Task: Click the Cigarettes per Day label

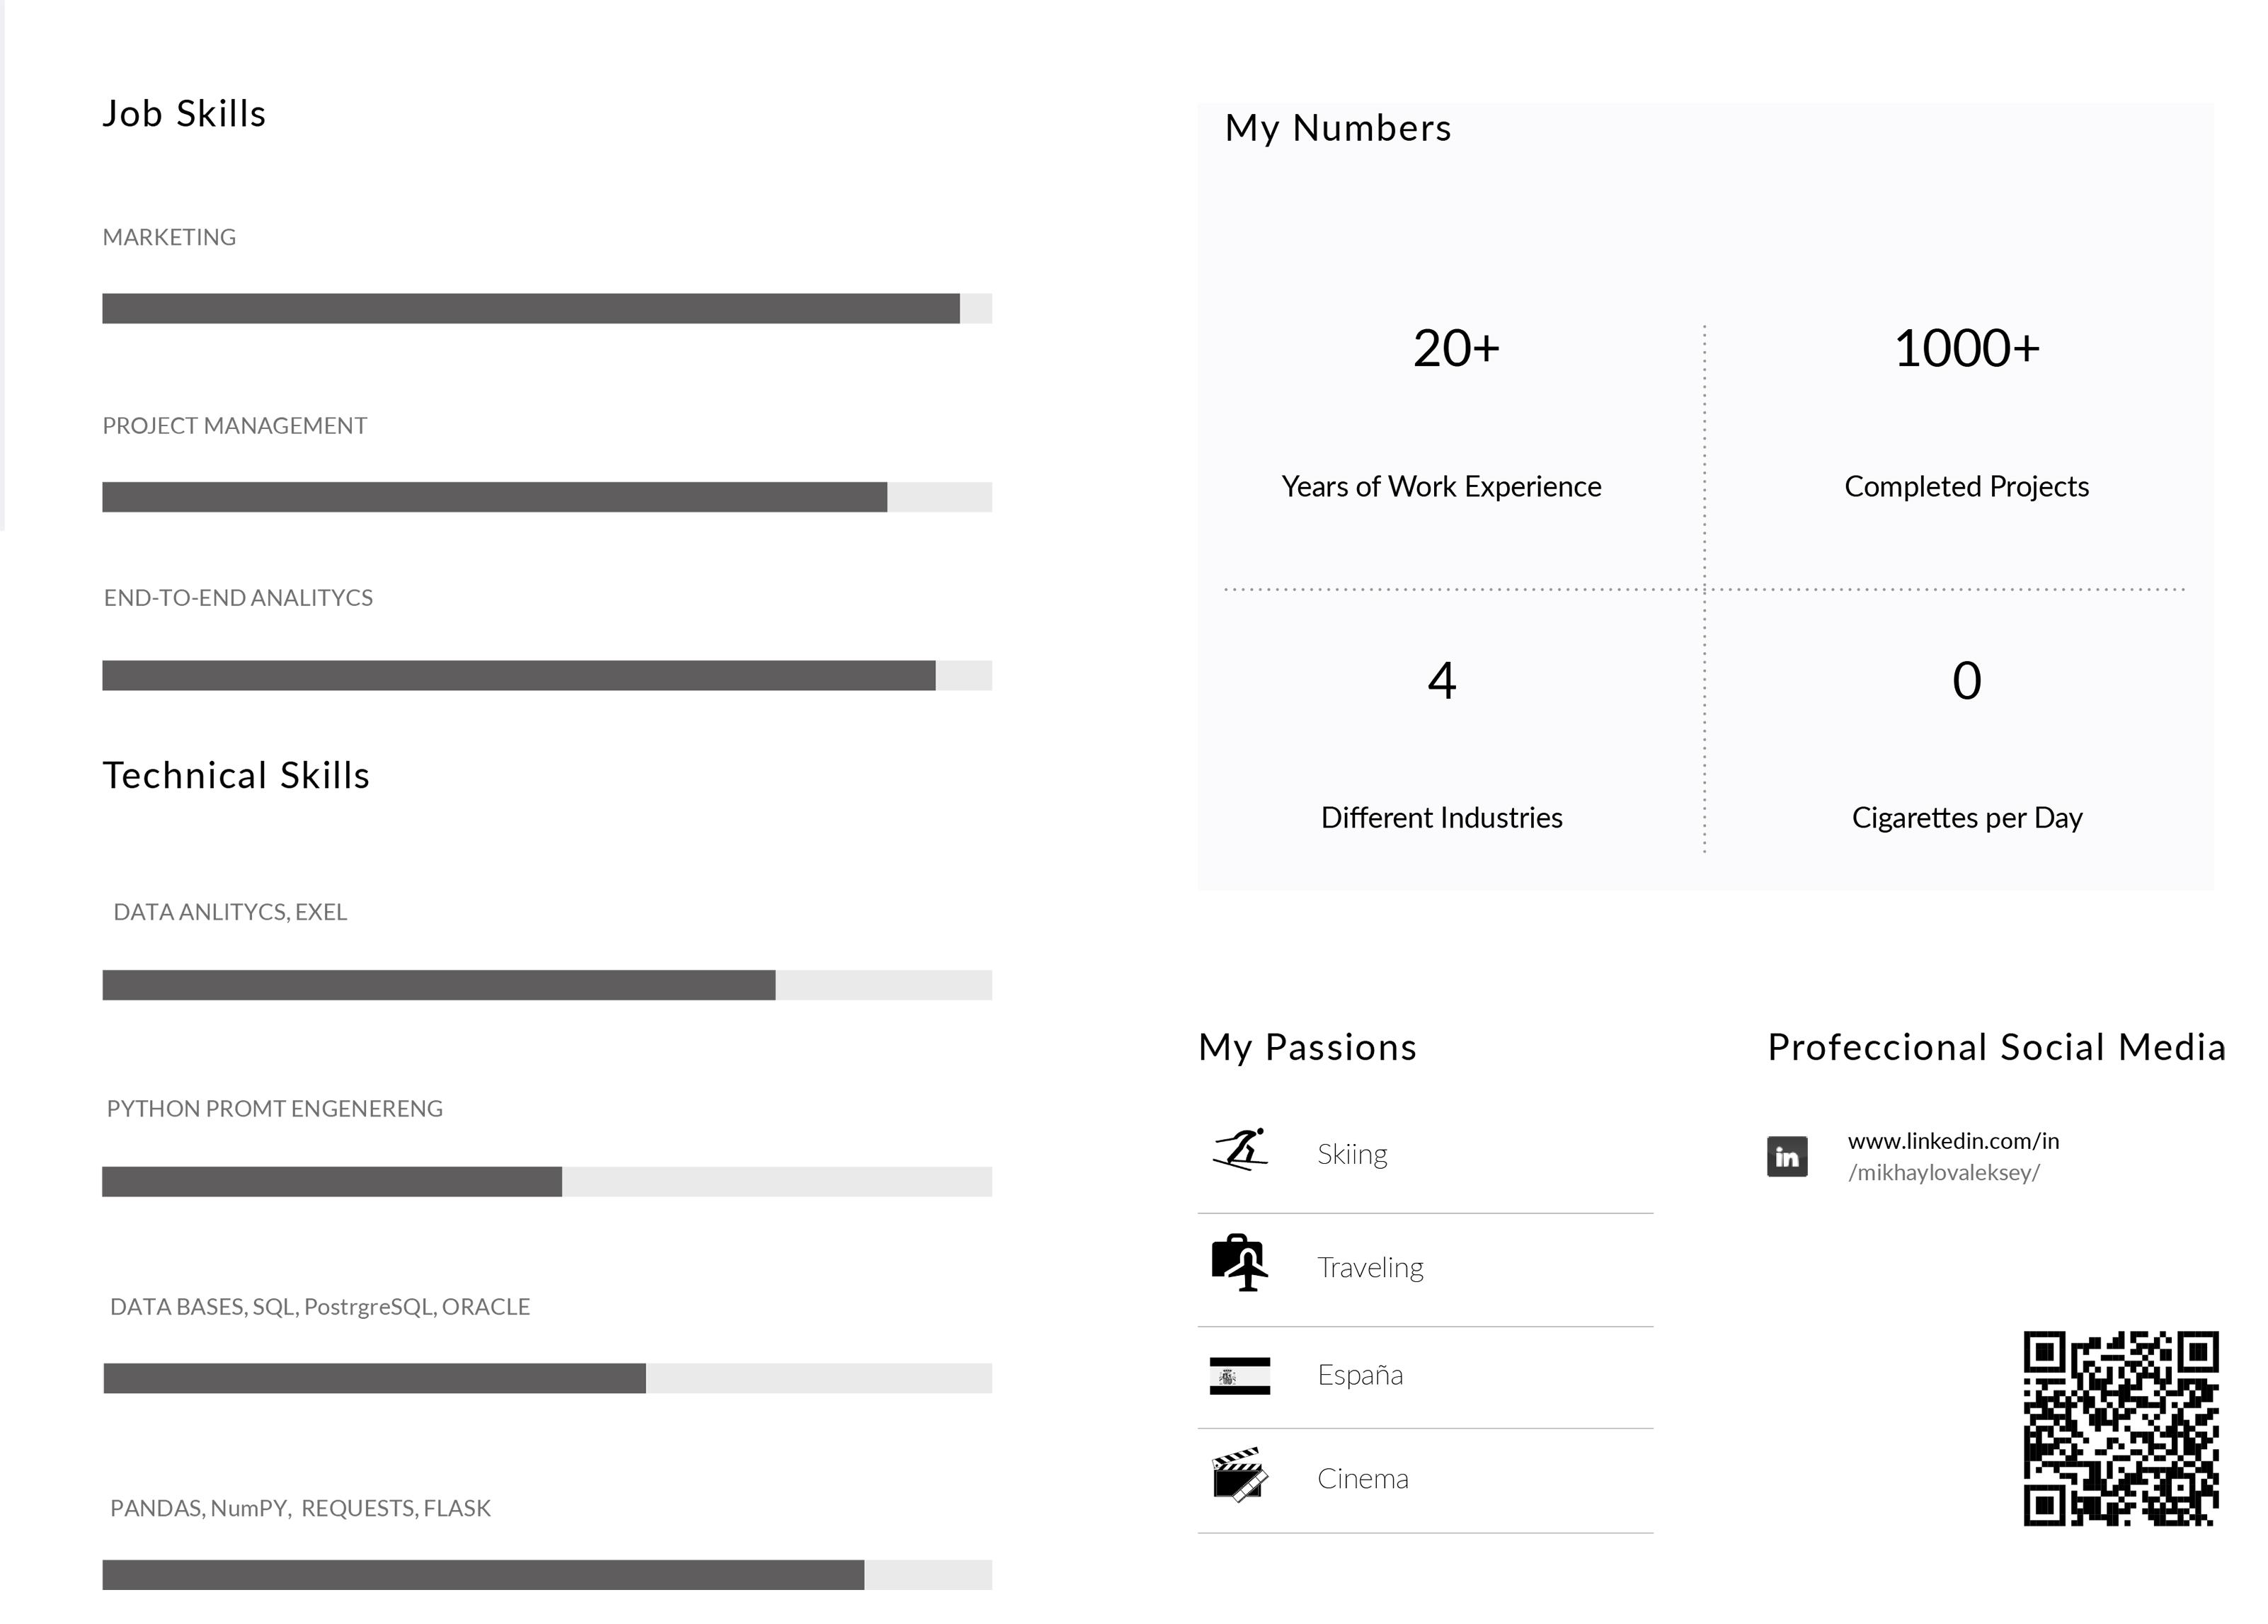Action: [1966, 818]
